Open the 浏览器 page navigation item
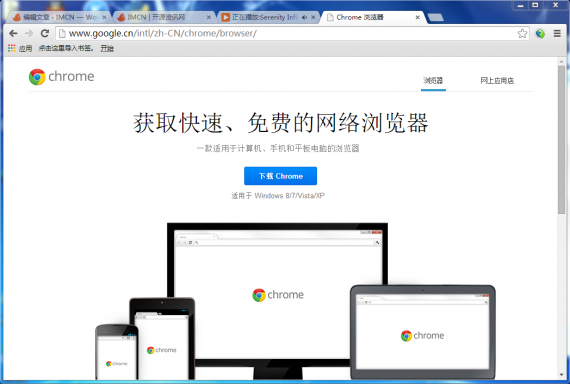Screen dimensions: 570x384 [x=433, y=80]
